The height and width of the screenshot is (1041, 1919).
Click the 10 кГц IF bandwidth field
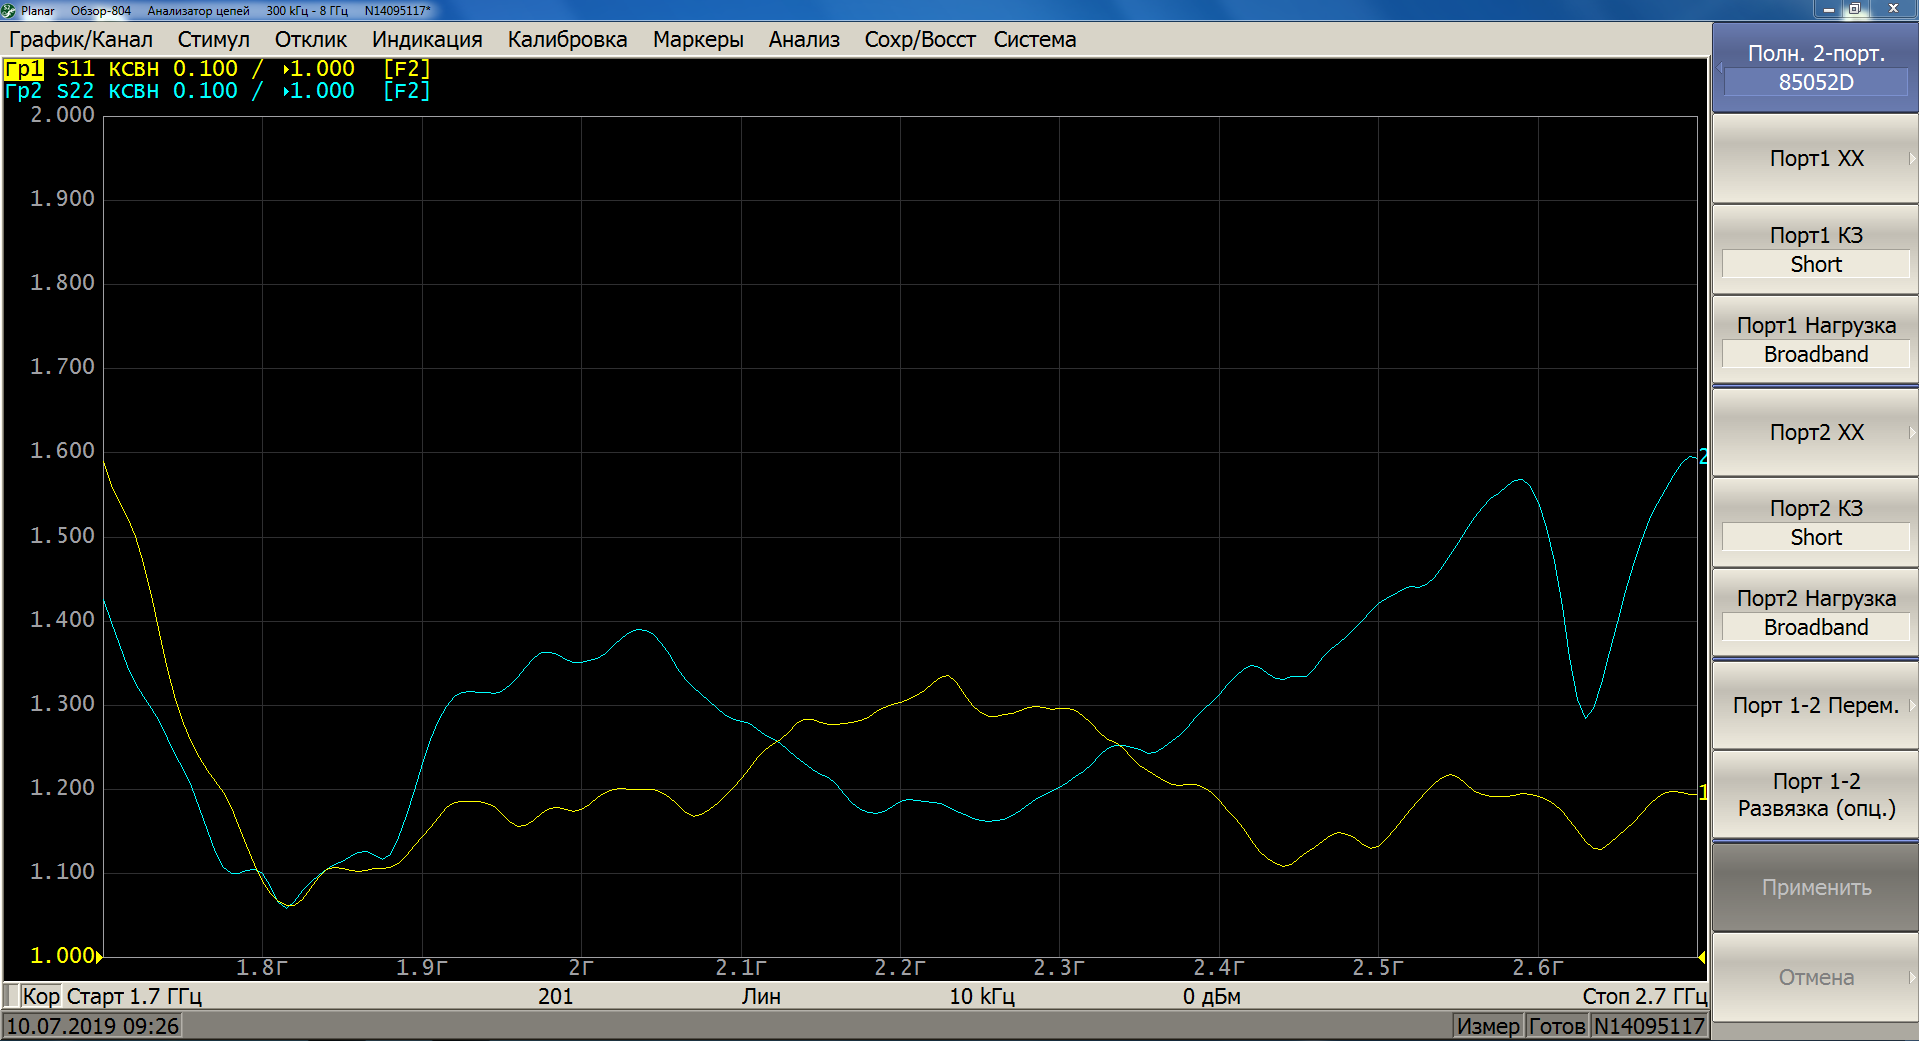[x=982, y=996]
